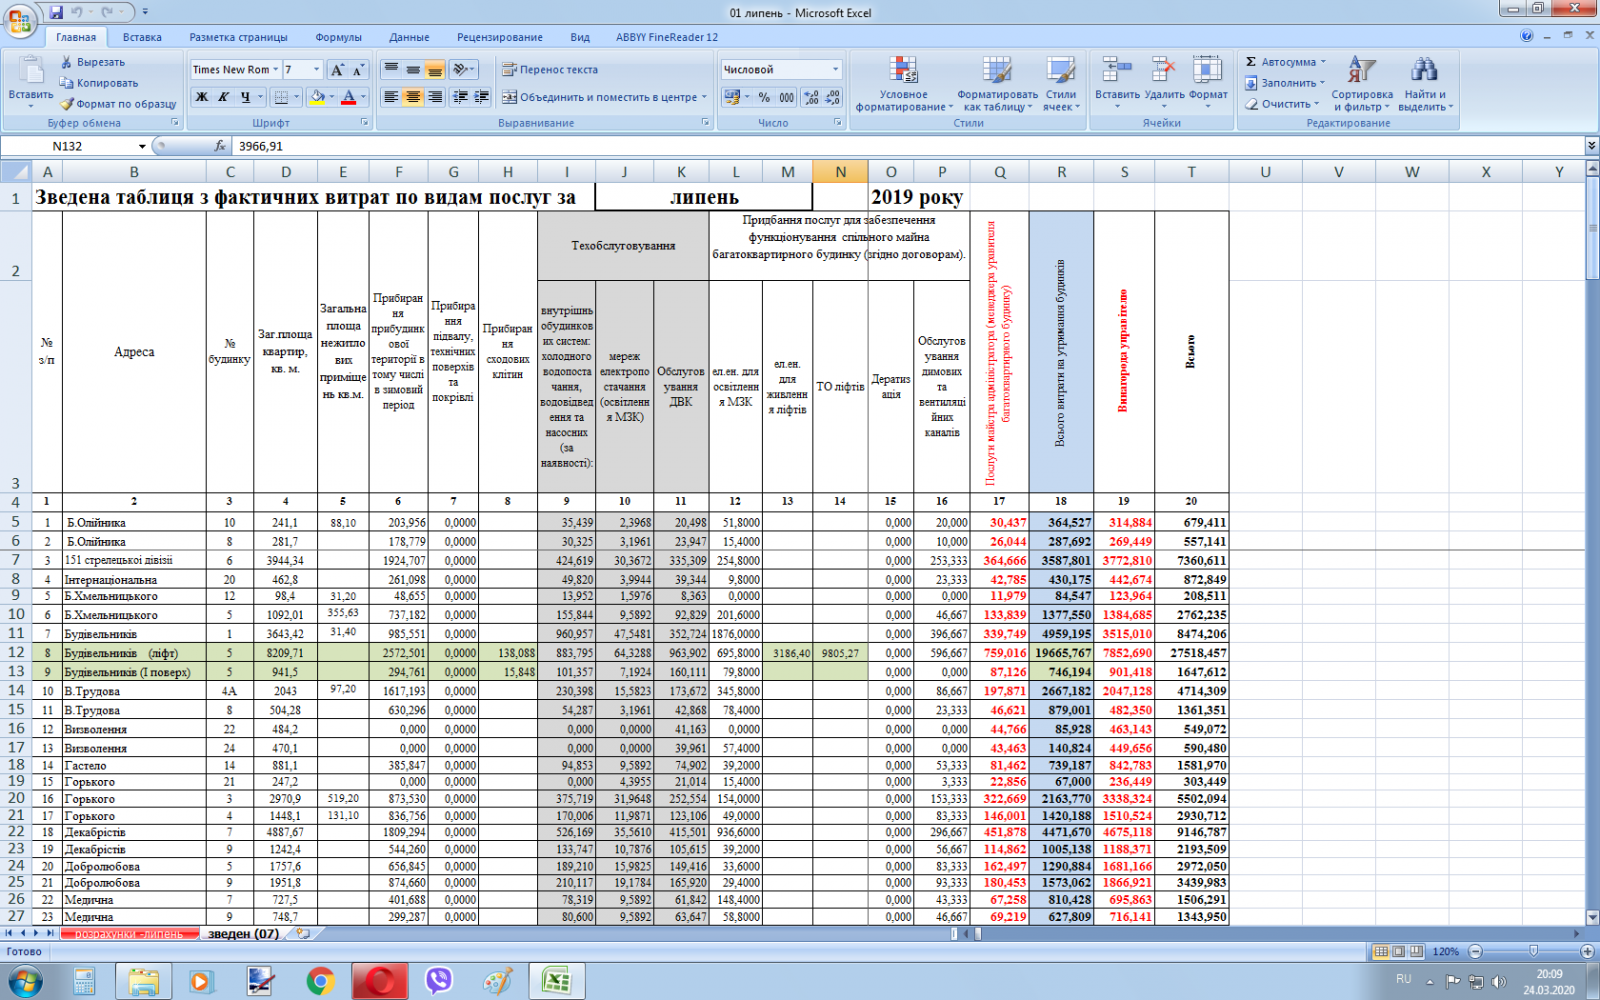The width and height of the screenshot is (1600, 1000).
Task: Increase font size icon
Action: coord(337,70)
